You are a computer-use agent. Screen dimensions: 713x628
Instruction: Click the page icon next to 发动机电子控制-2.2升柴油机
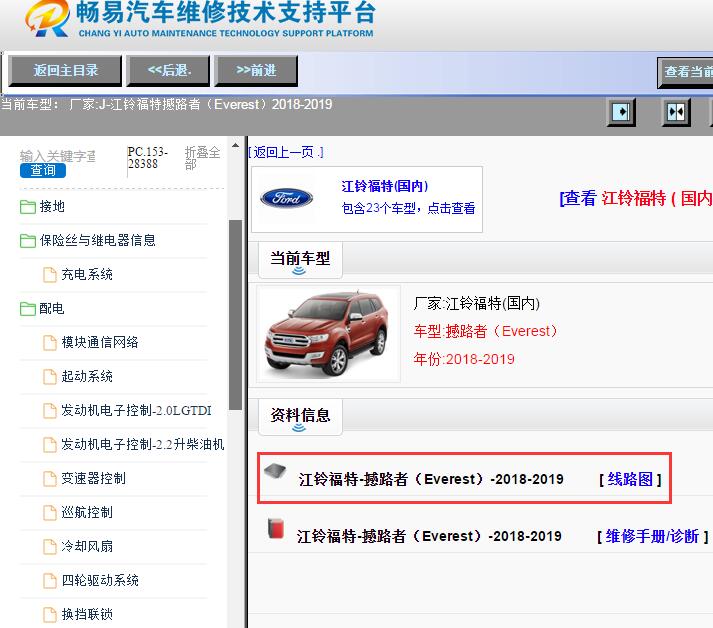[x=50, y=444]
